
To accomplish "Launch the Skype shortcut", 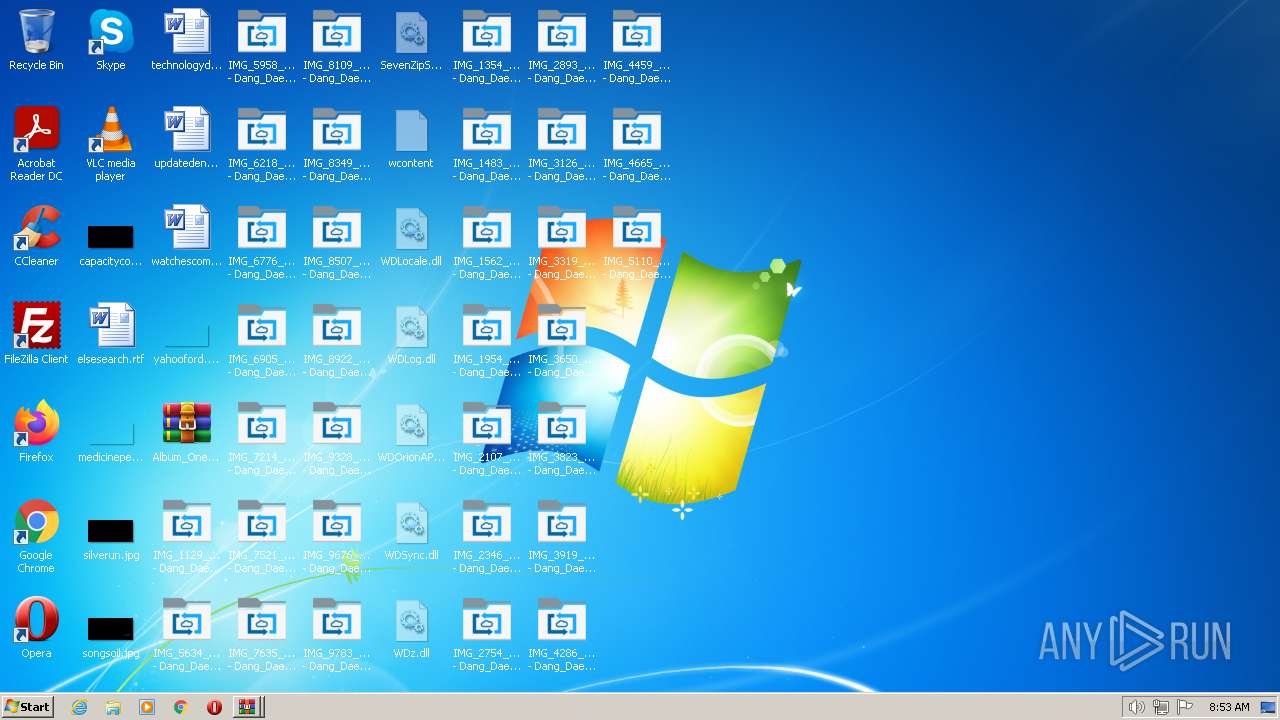I will 110,40.
